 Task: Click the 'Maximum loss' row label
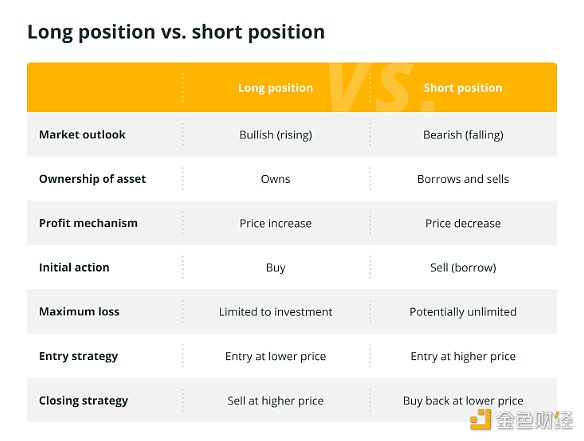coord(79,311)
